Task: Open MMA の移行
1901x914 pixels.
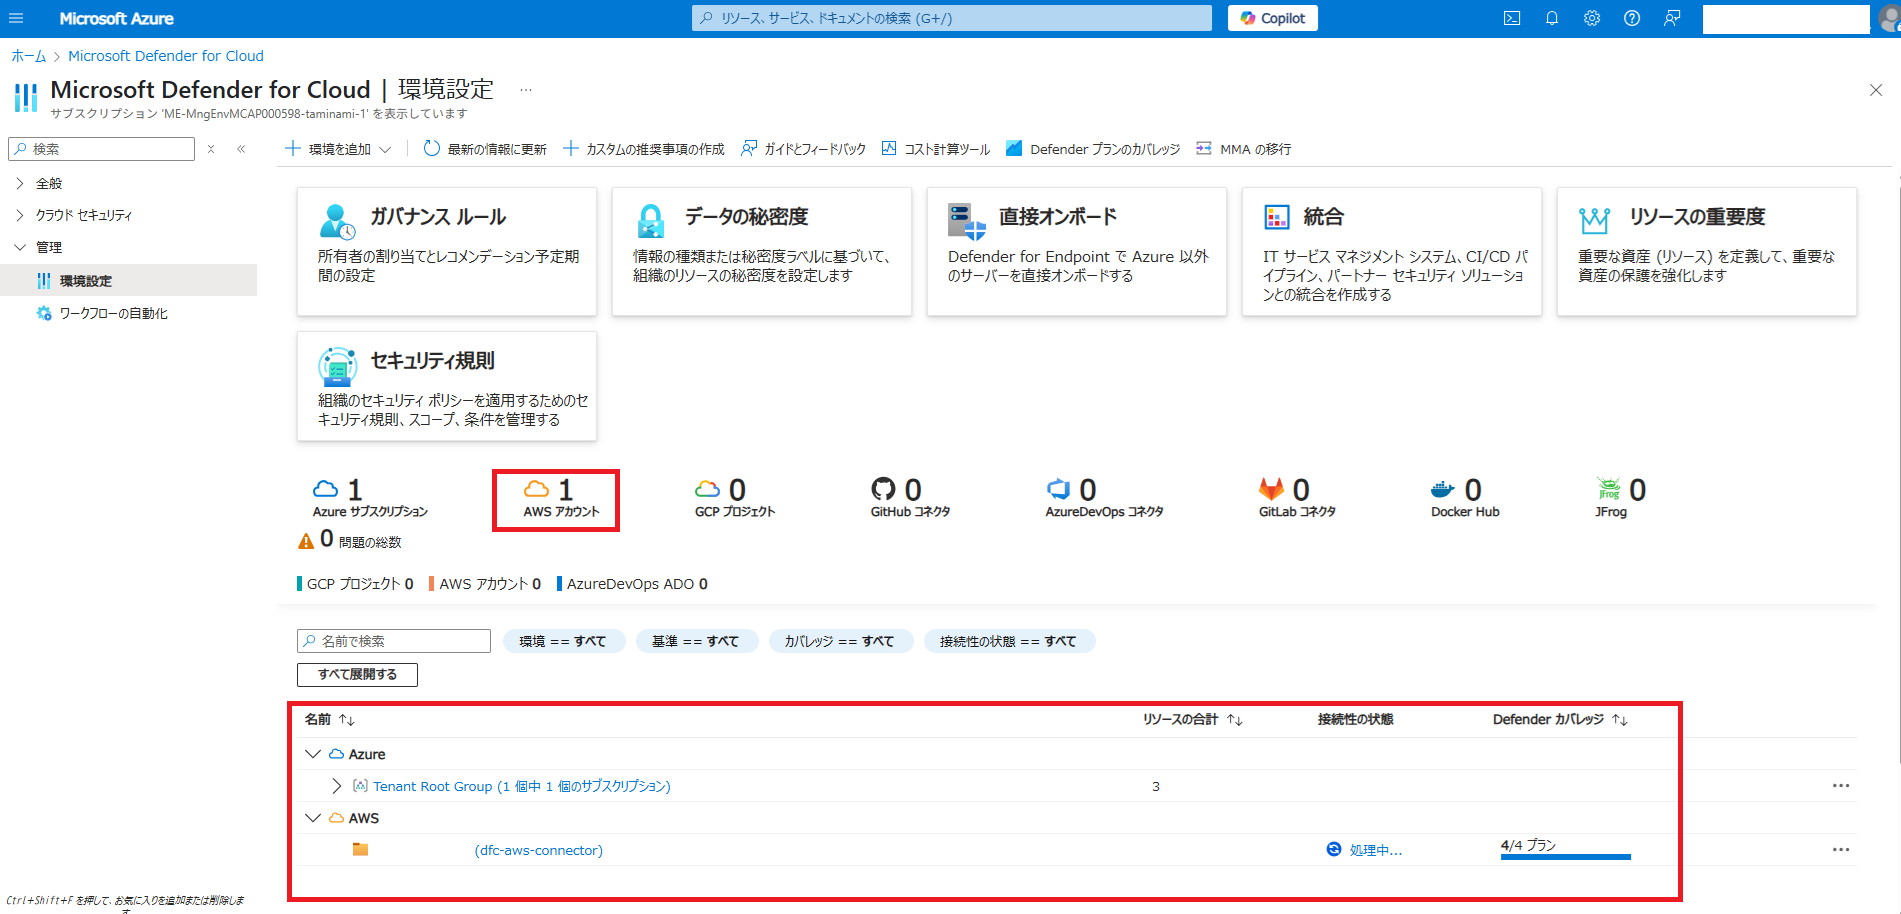Action: [x=1244, y=149]
